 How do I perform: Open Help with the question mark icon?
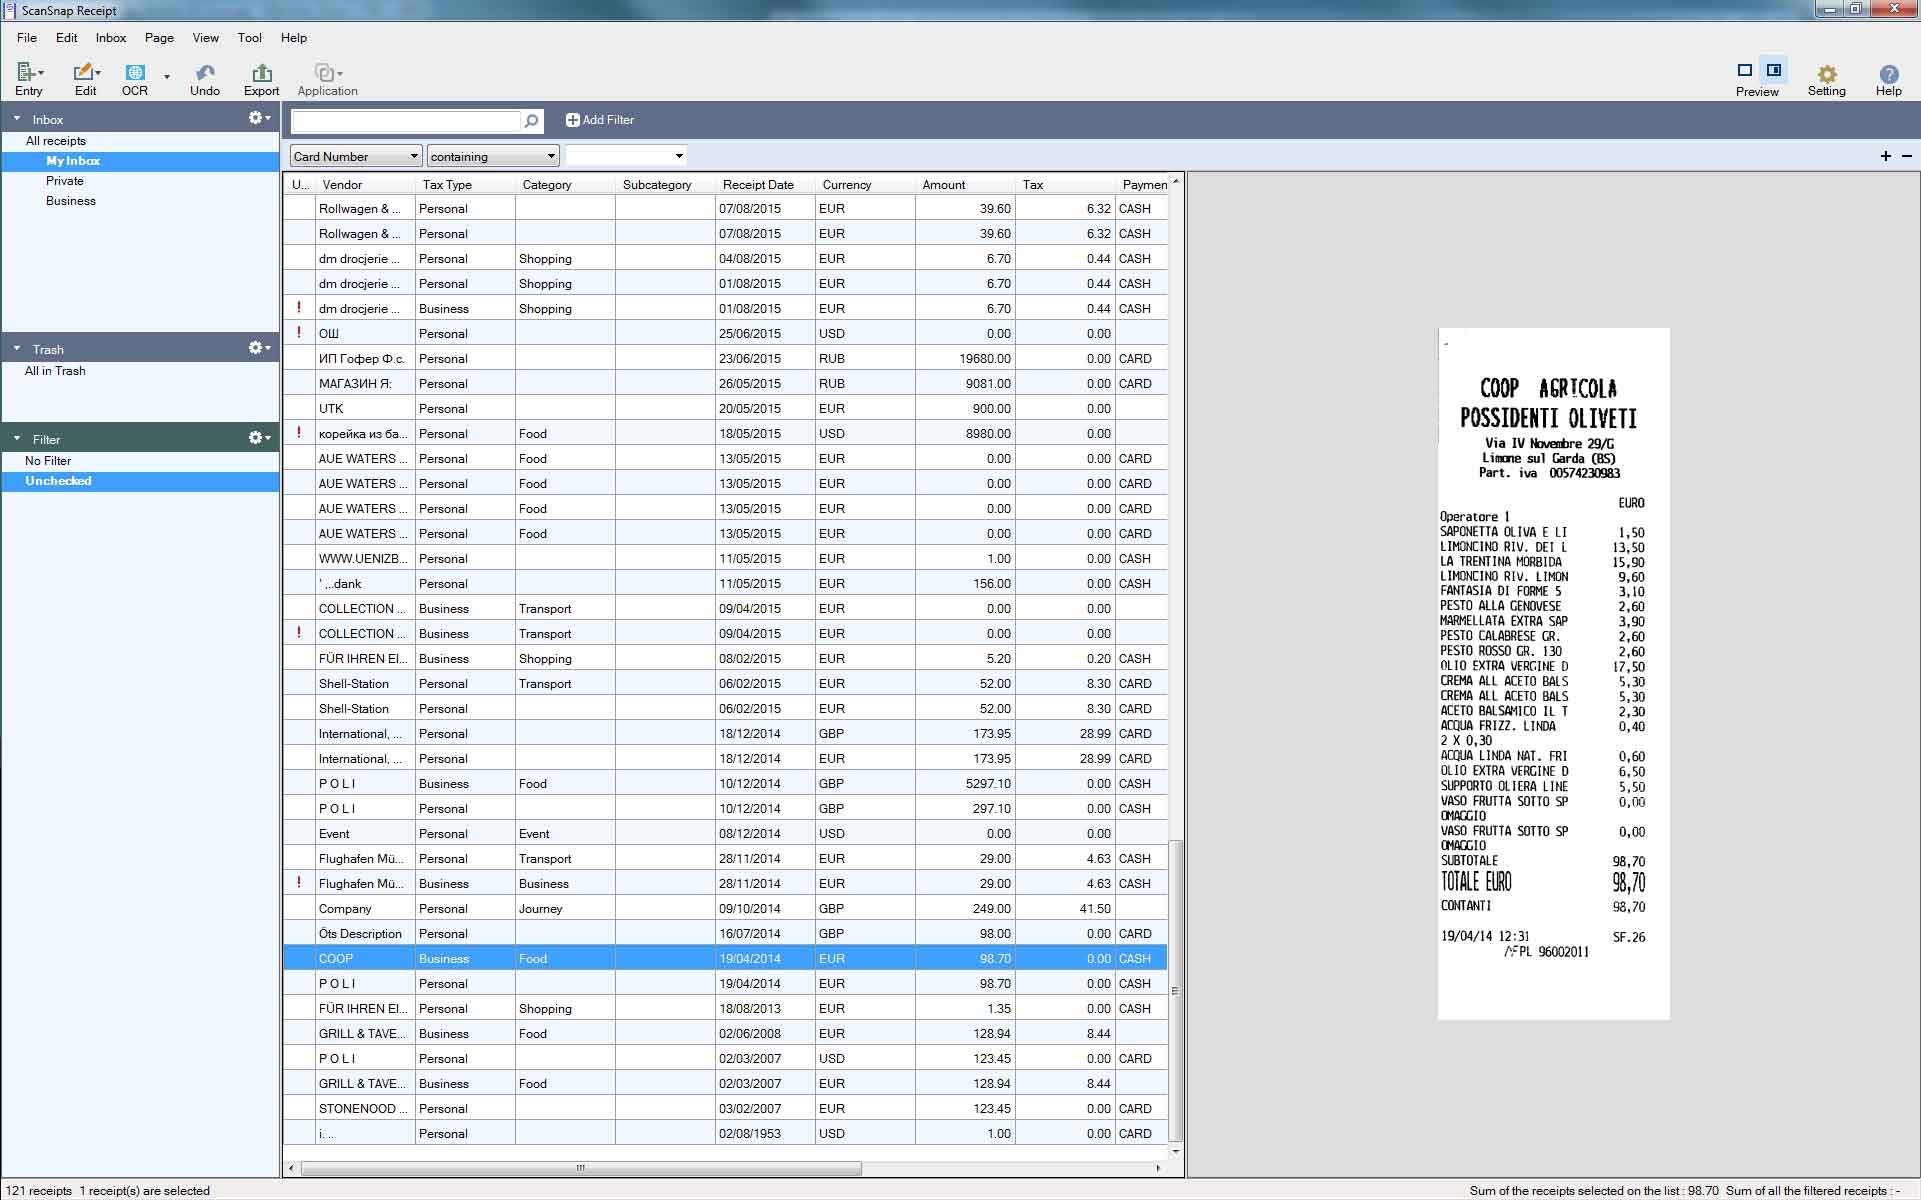[x=1888, y=74]
